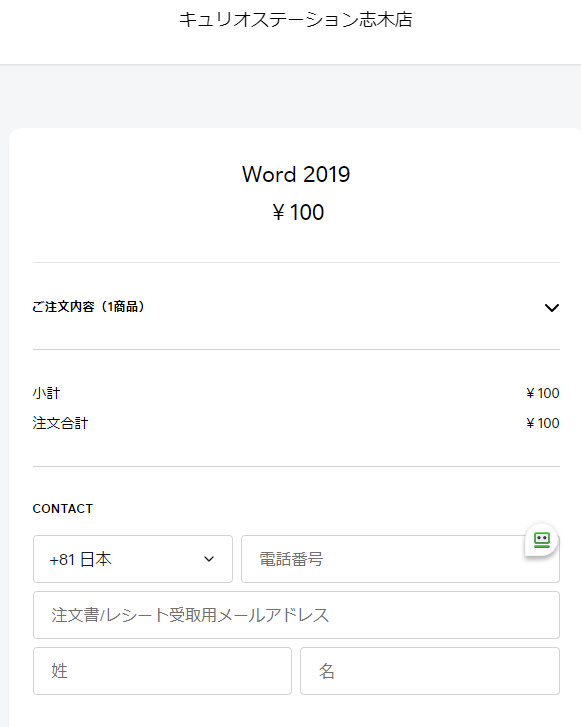581x727 pixels.
Task: Click the ¥100 amount beside 注文合計
Action: tap(543, 423)
